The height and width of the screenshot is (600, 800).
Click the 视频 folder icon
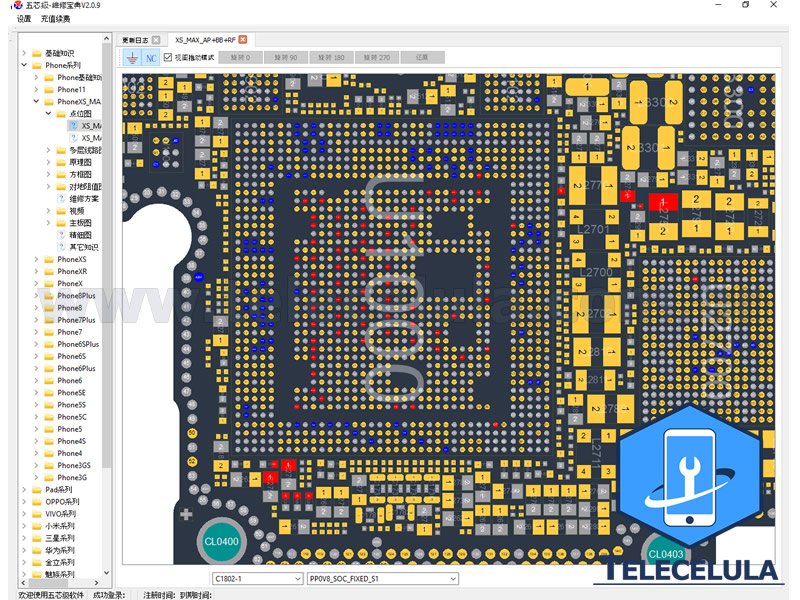(61, 211)
